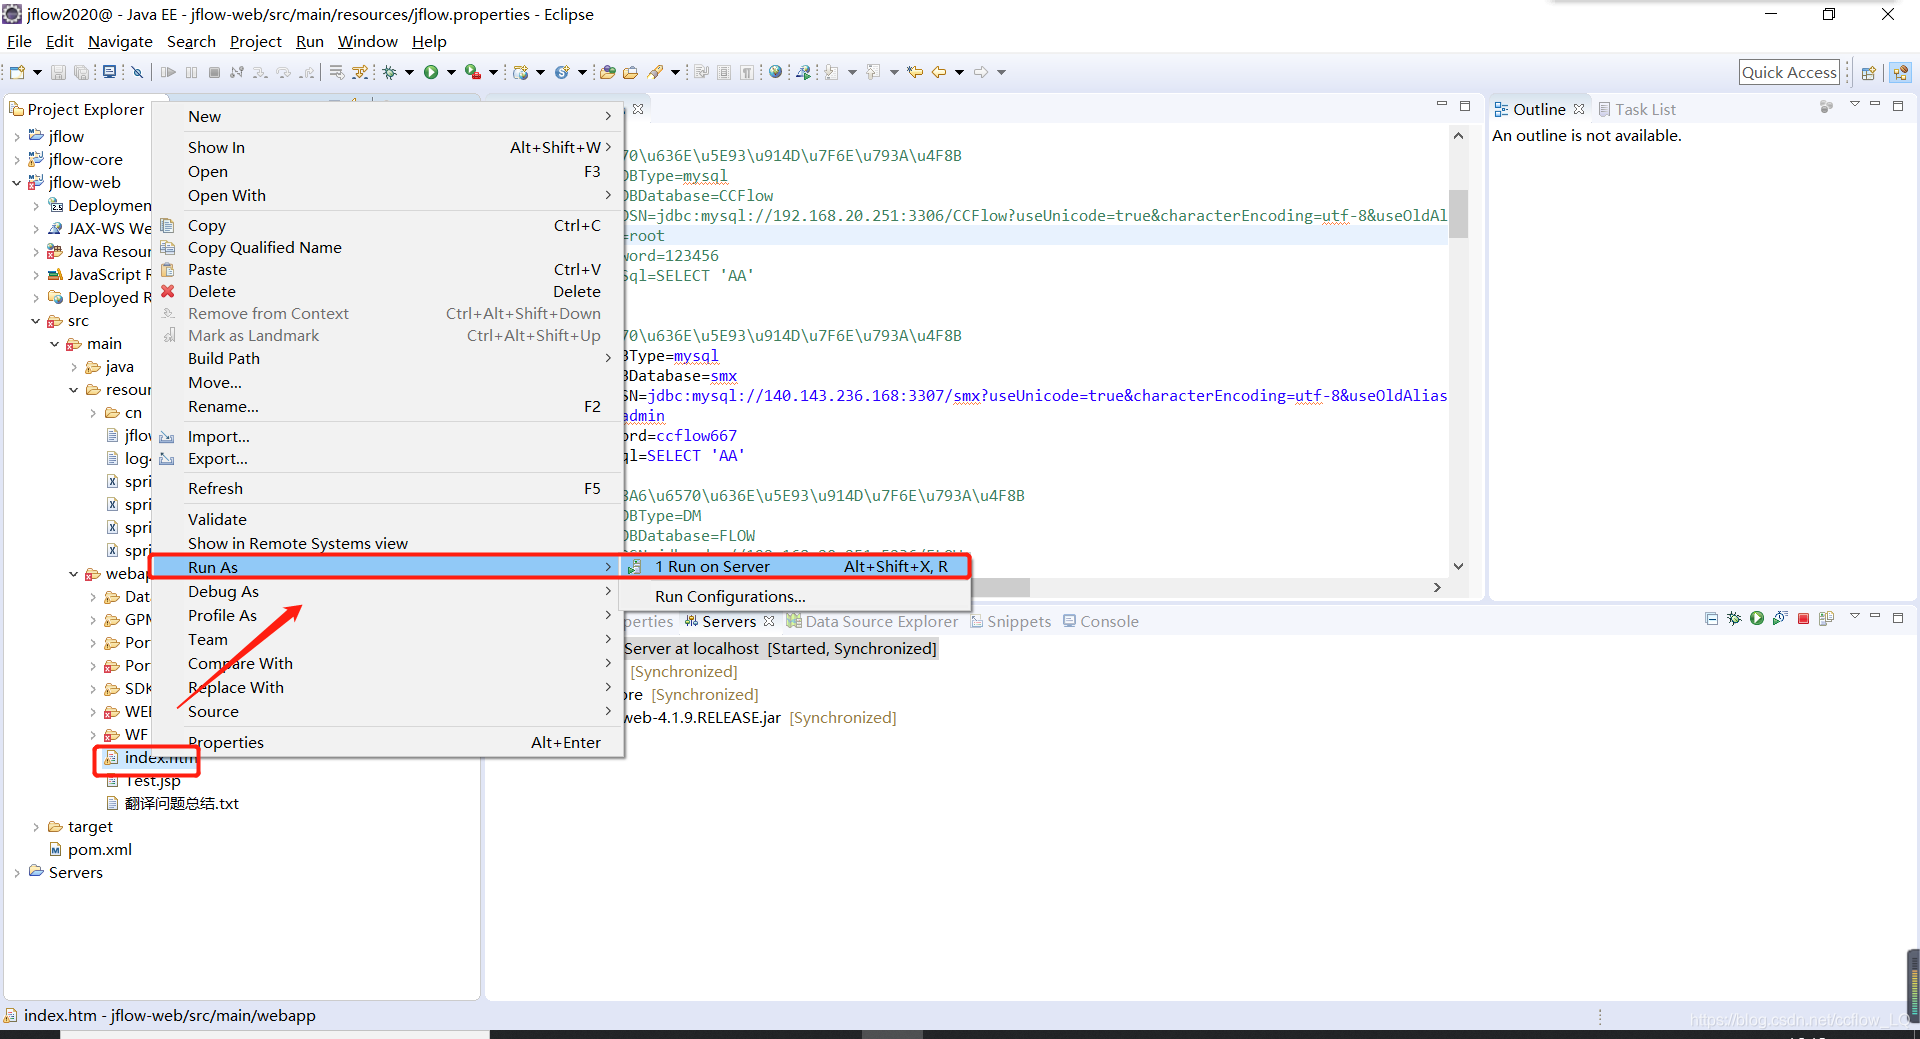Screen dimensions: 1920x1039
Task: Open the Servers view menu triangle
Action: click(x=1855, y=617)
